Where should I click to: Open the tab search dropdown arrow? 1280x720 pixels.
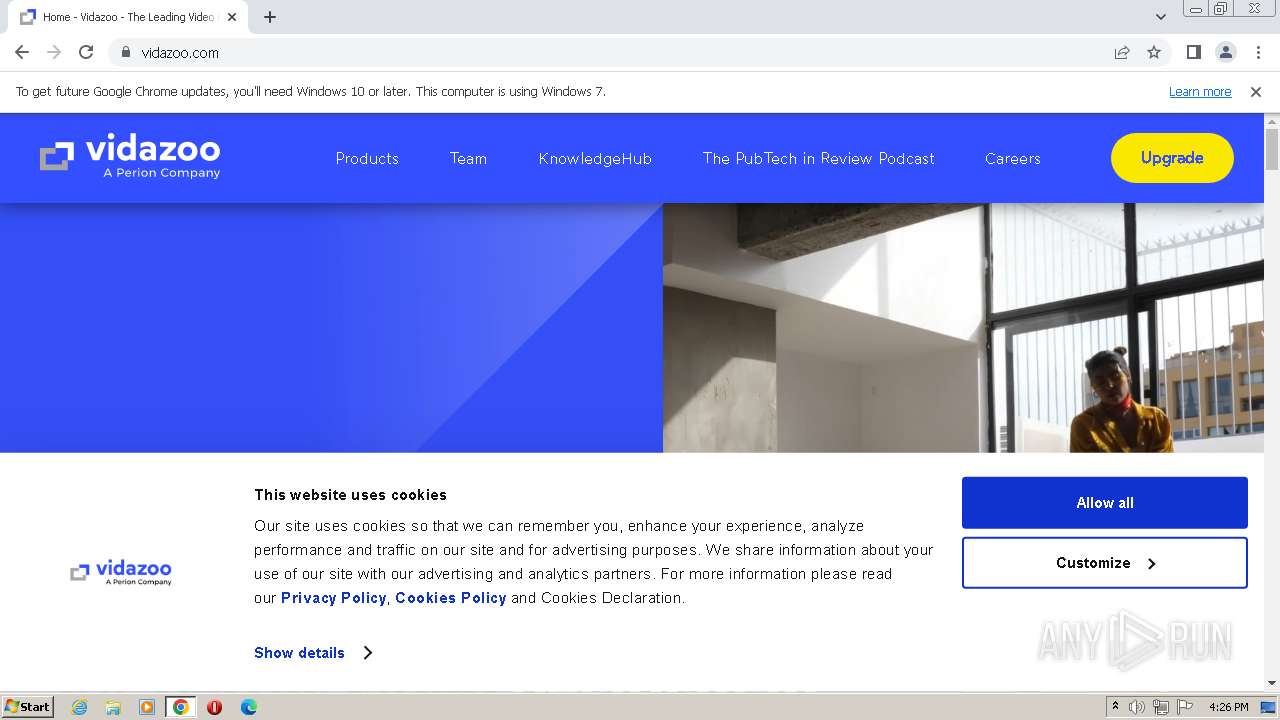point(1160,17)
